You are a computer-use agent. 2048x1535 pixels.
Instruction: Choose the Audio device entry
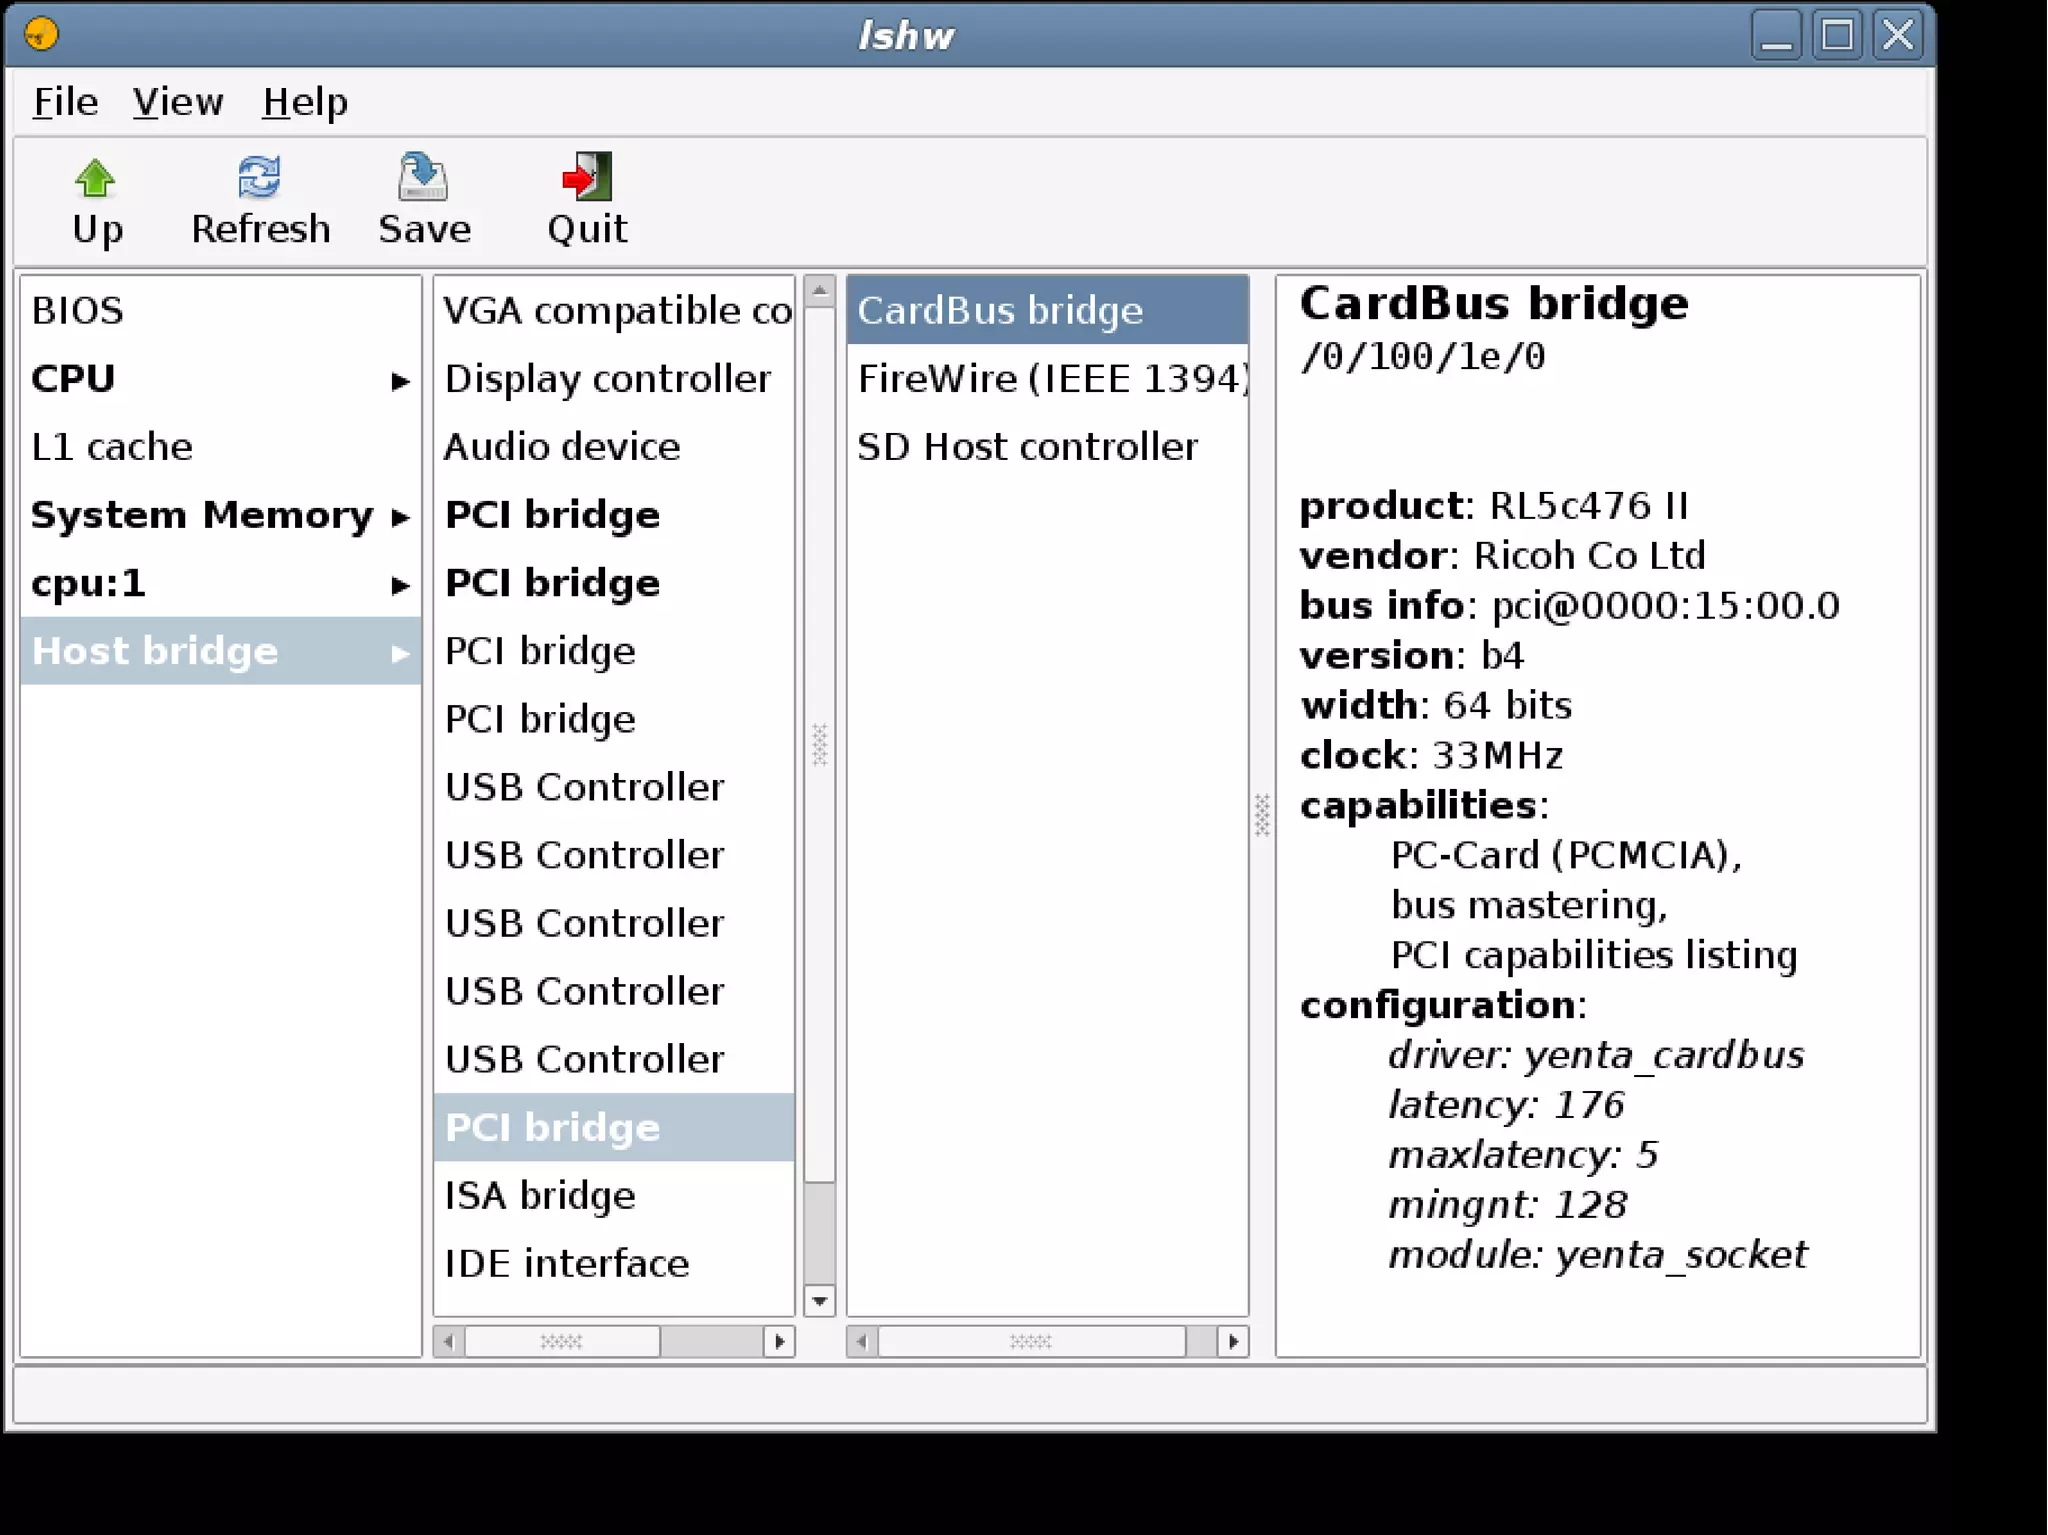pos(562,447)
